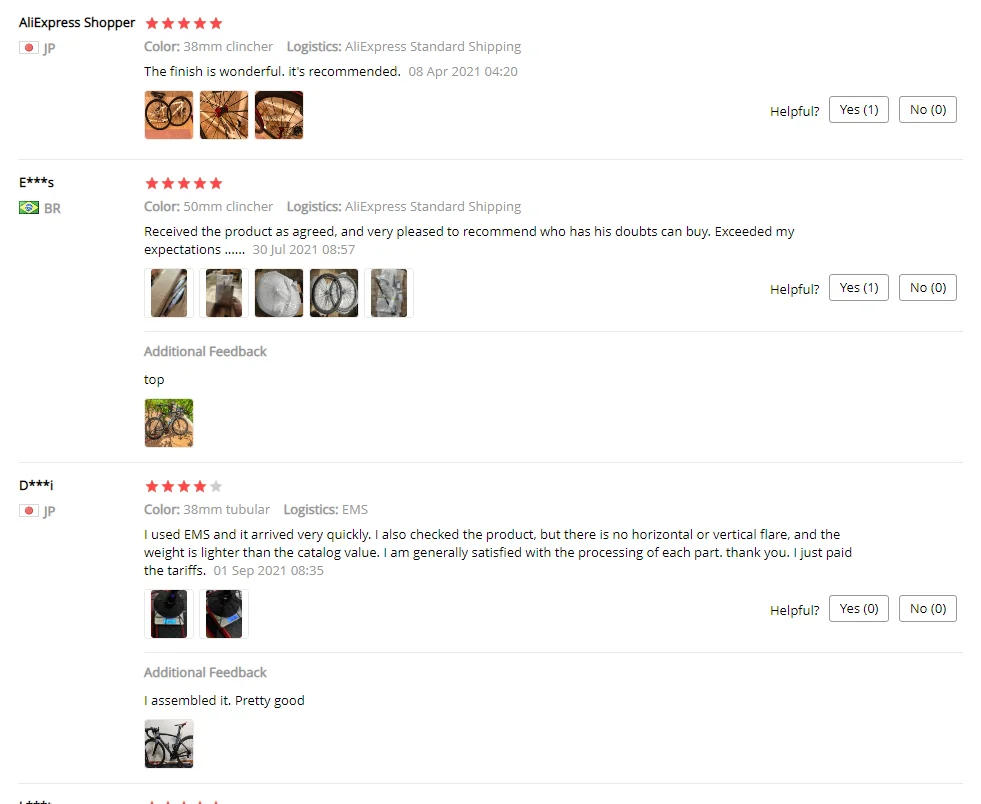981x804 pixels.
Task: Open white wrapped wheel photo in E***s review
Action: click(279, 293)
